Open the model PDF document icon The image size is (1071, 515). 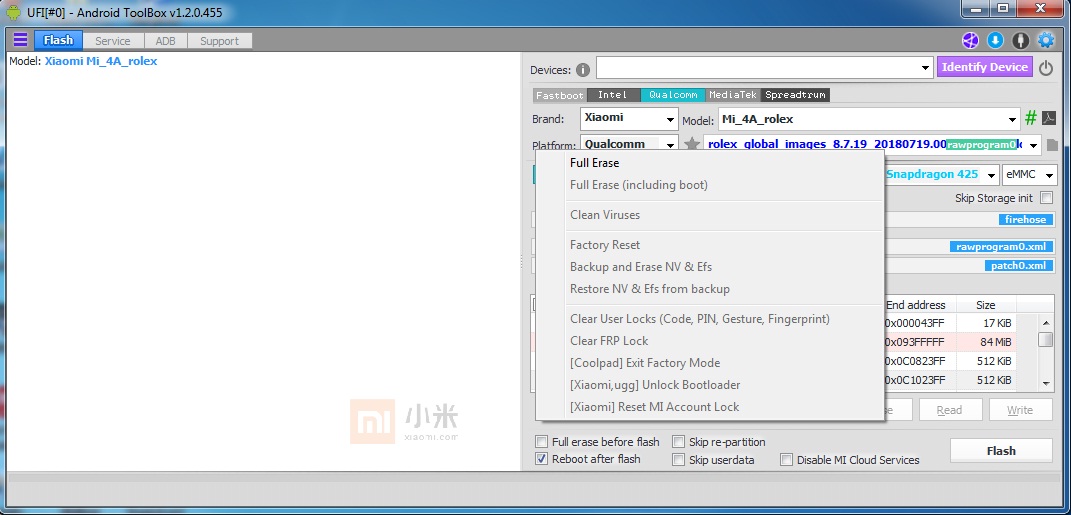tap(1049, 119)
